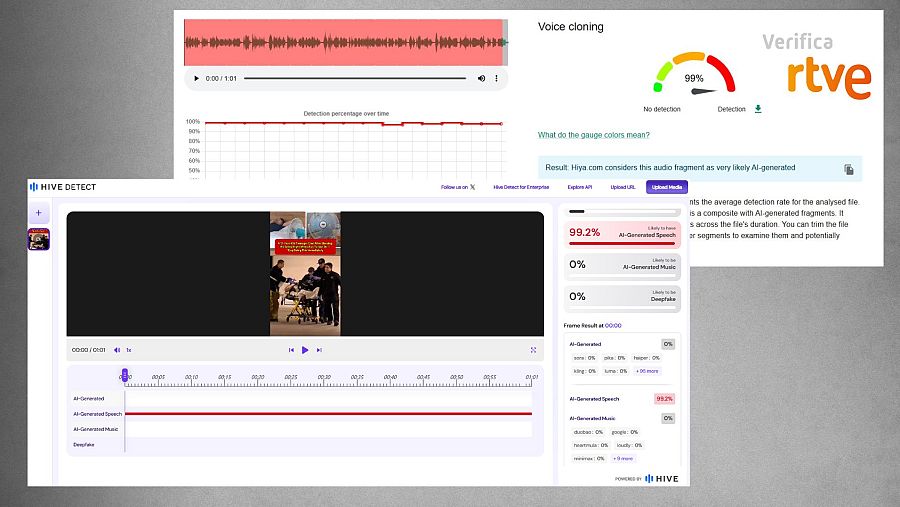Open audio player three-dot options menu
The image size is (900, 507).
click(496, 78)
